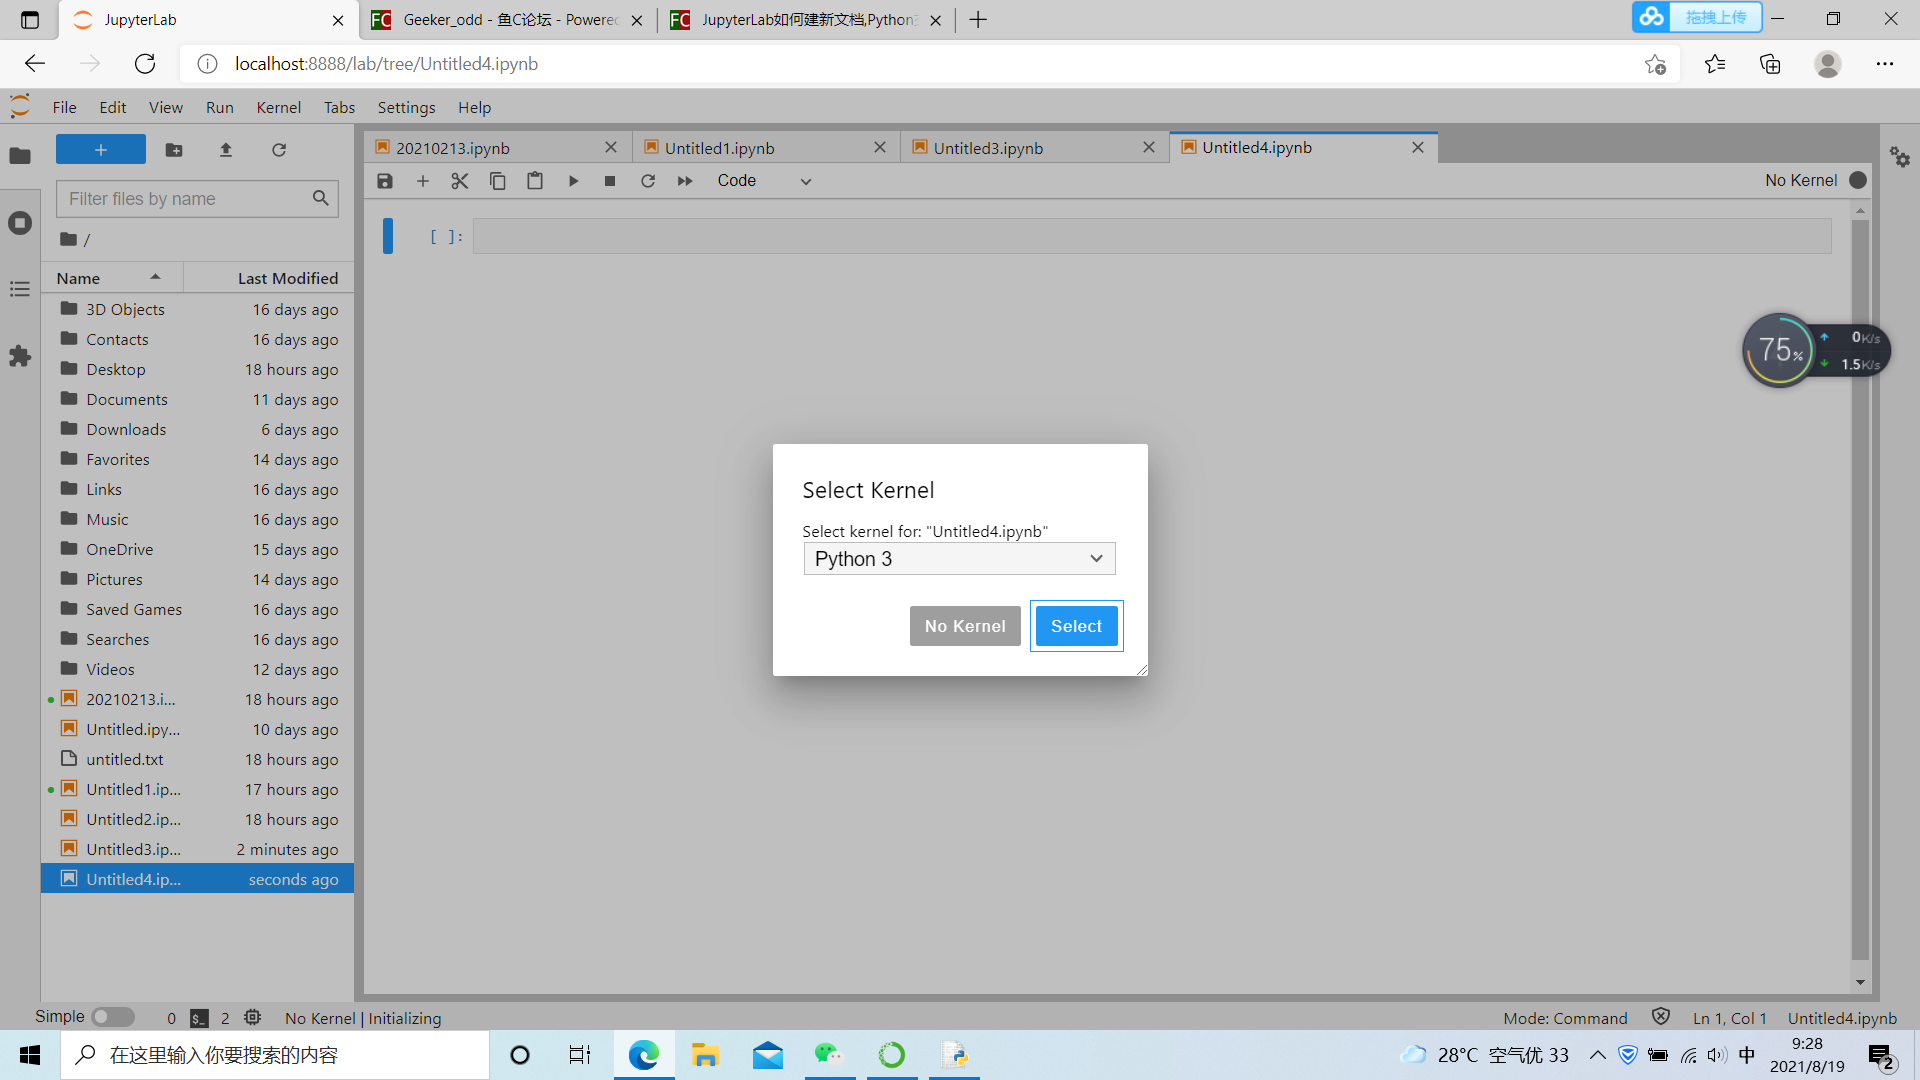Click the browser refresh button
The image size is (1920, 1080).
tap(145, 64)
